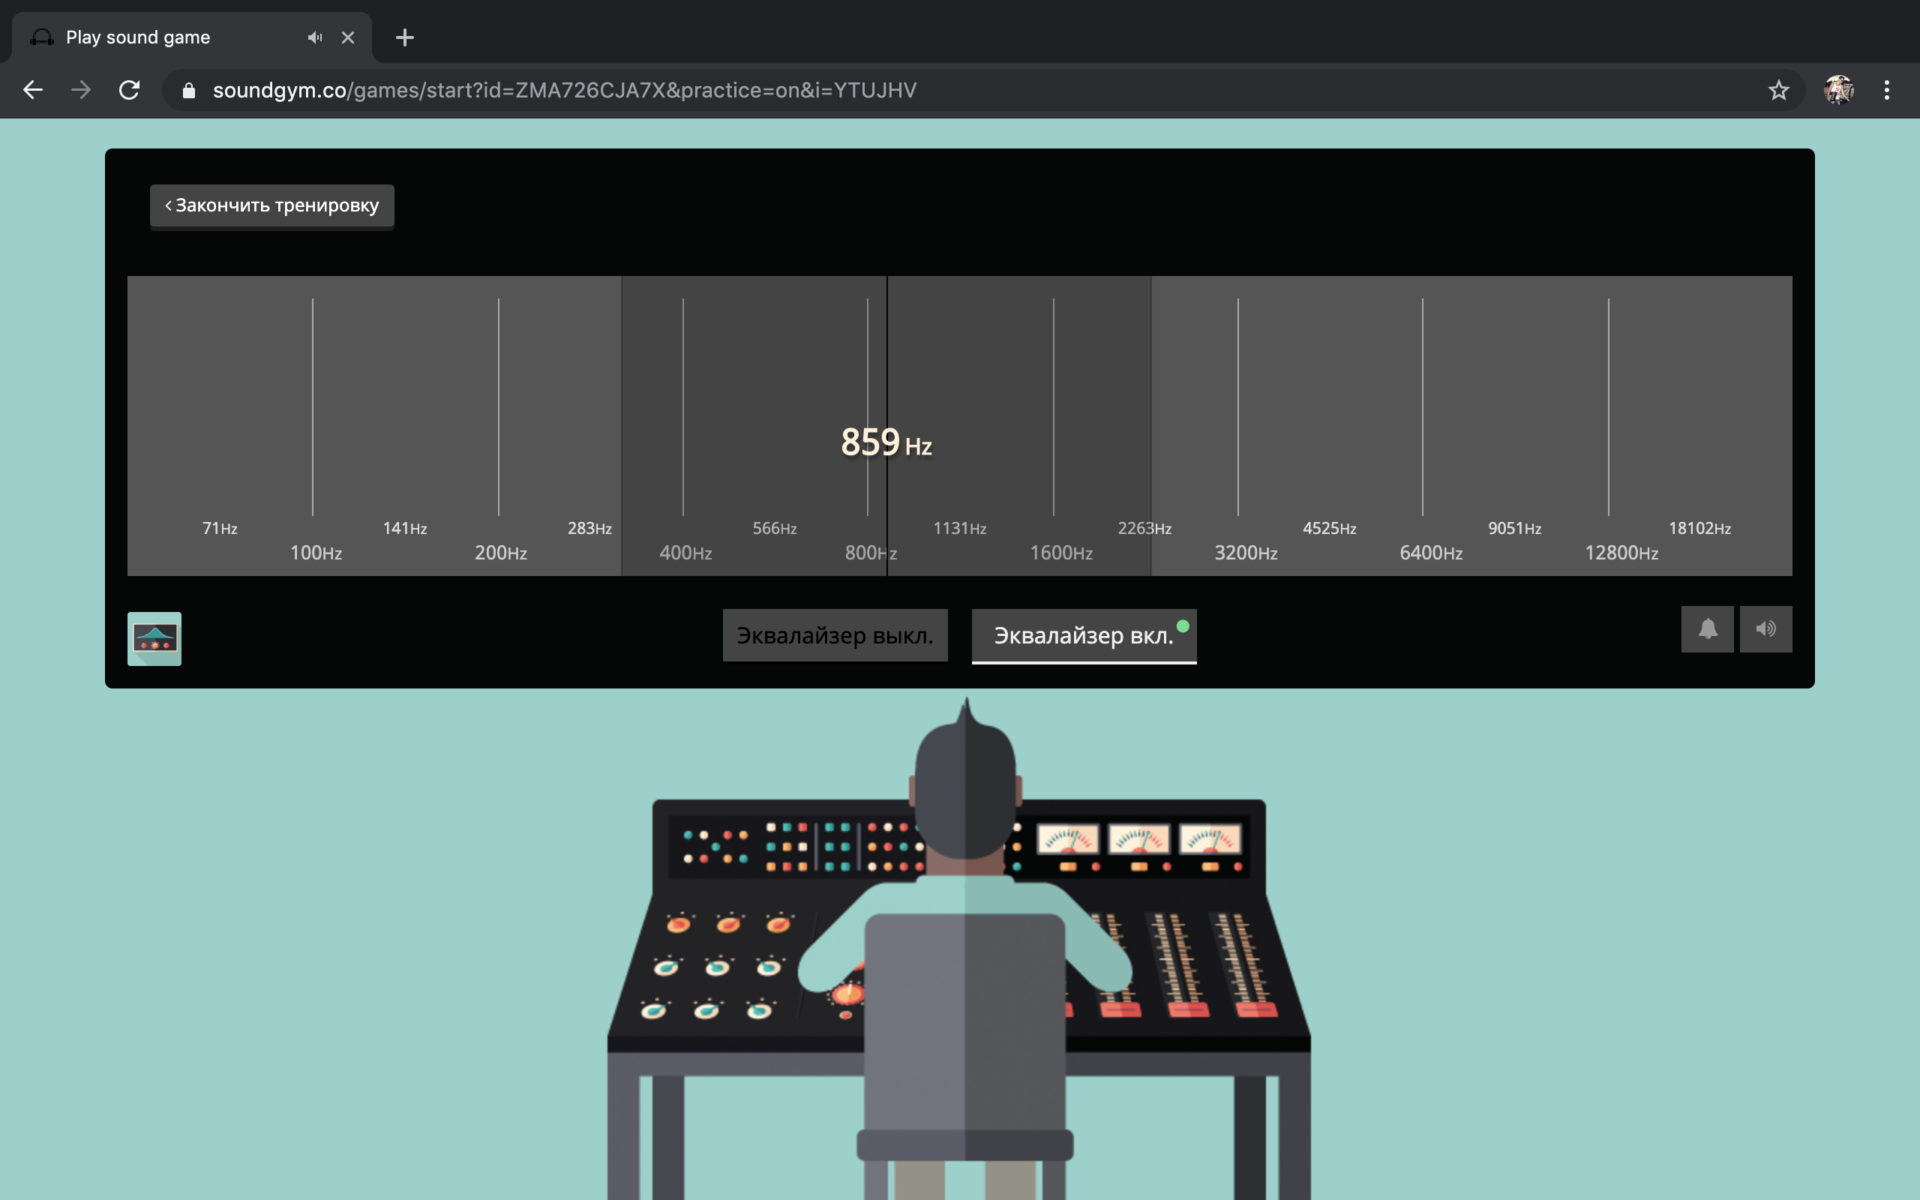Click the SoundGym equalizer spectrum icon

point(153,637)
